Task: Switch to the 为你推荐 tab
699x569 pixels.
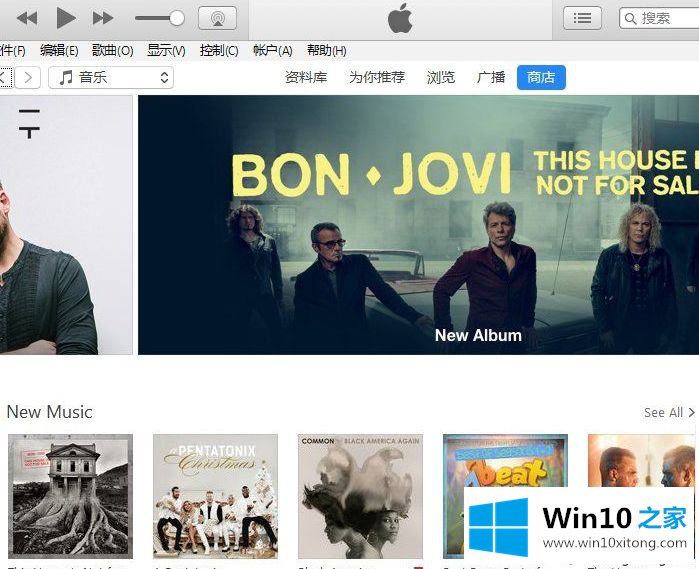Action: tap(377, 78)
